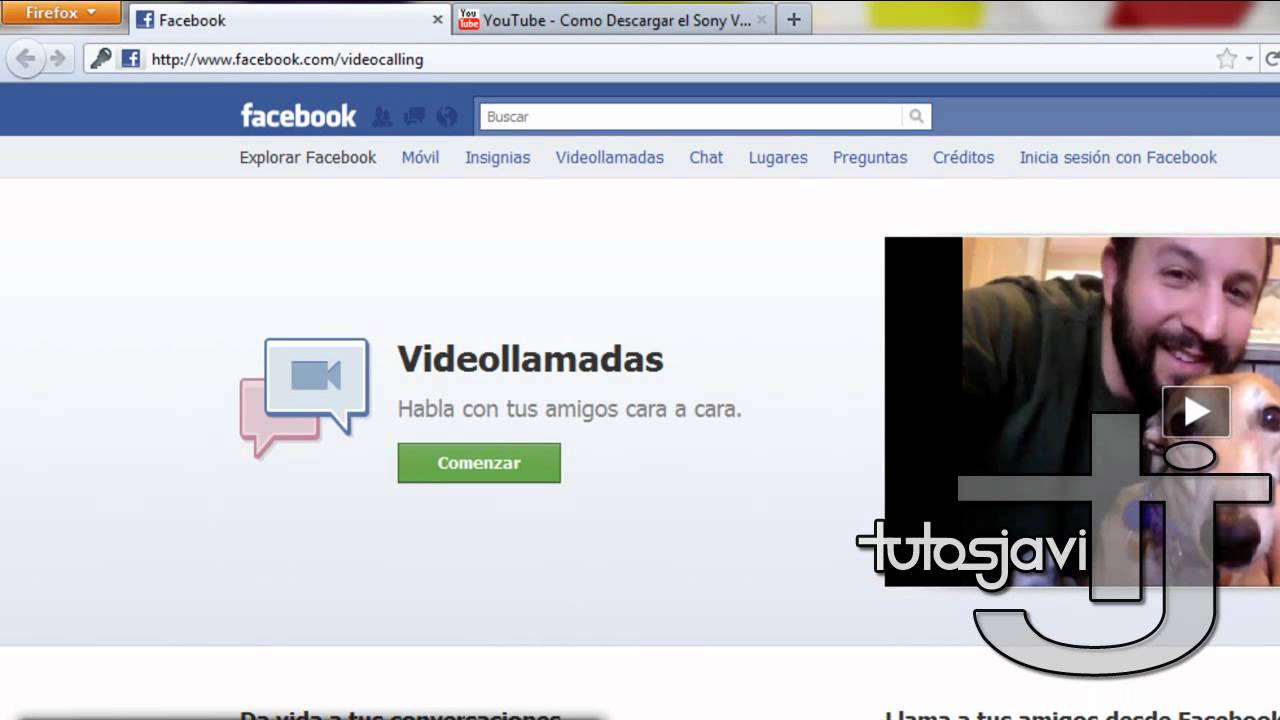Open the Firefox menu button

60,13
